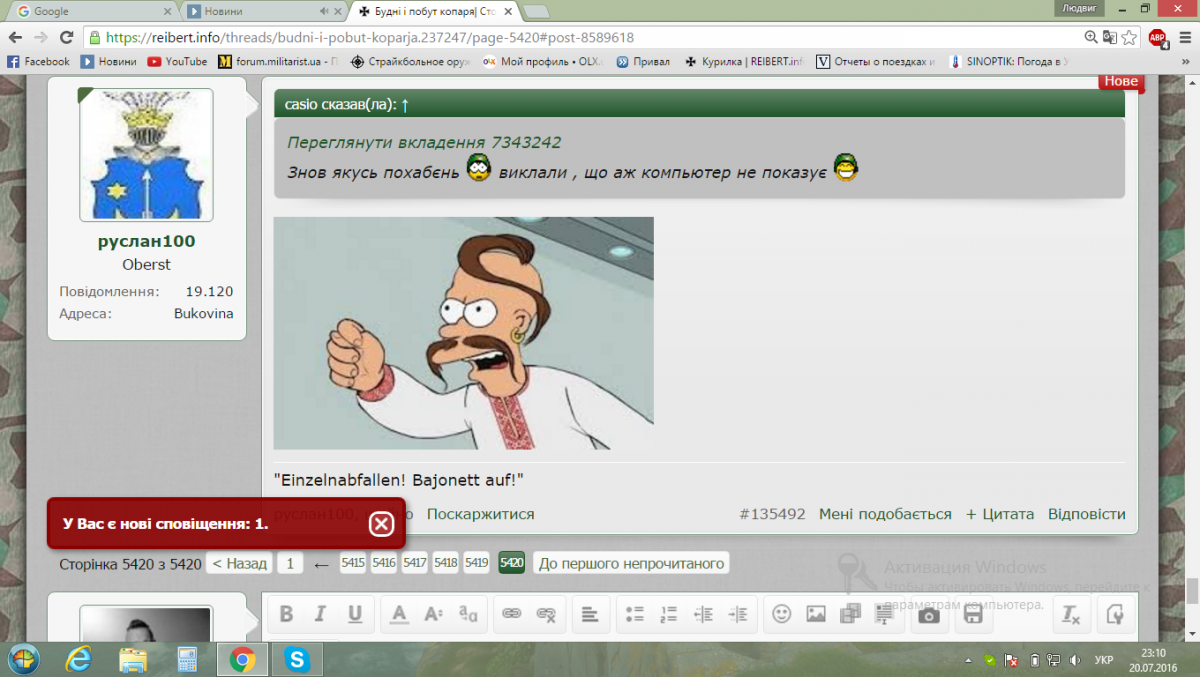The image size is (1200, 677).
Task: Reload the current page
Action: [x=66, y=37]
